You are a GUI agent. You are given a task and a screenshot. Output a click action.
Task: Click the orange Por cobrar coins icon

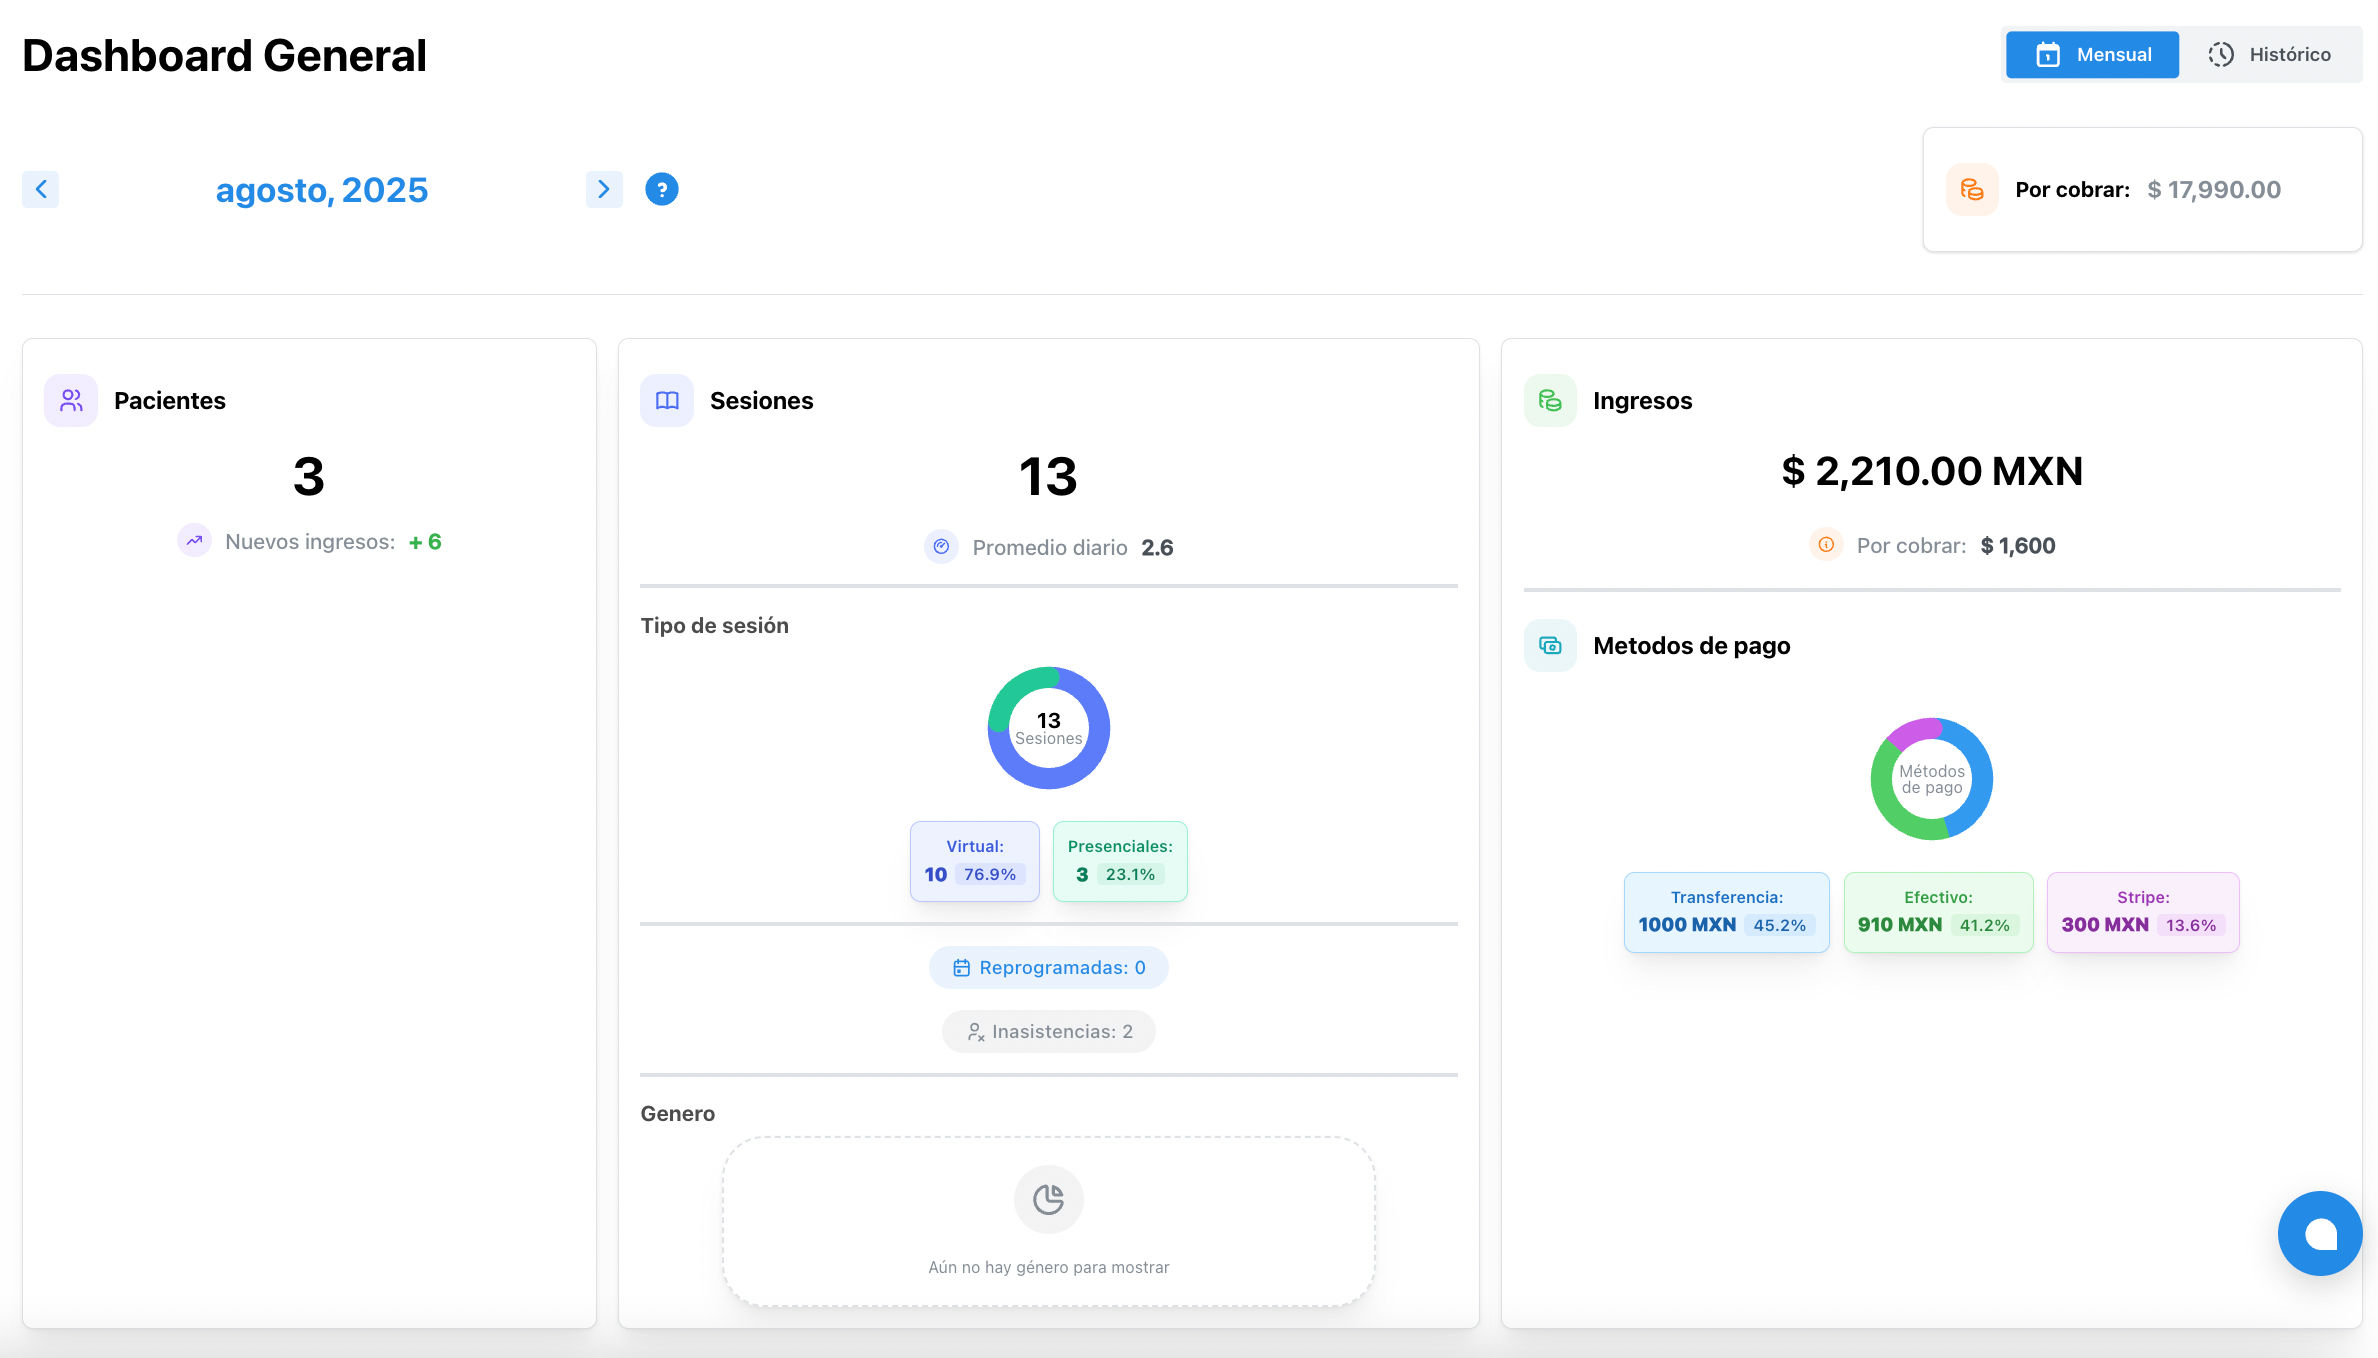1972,189
